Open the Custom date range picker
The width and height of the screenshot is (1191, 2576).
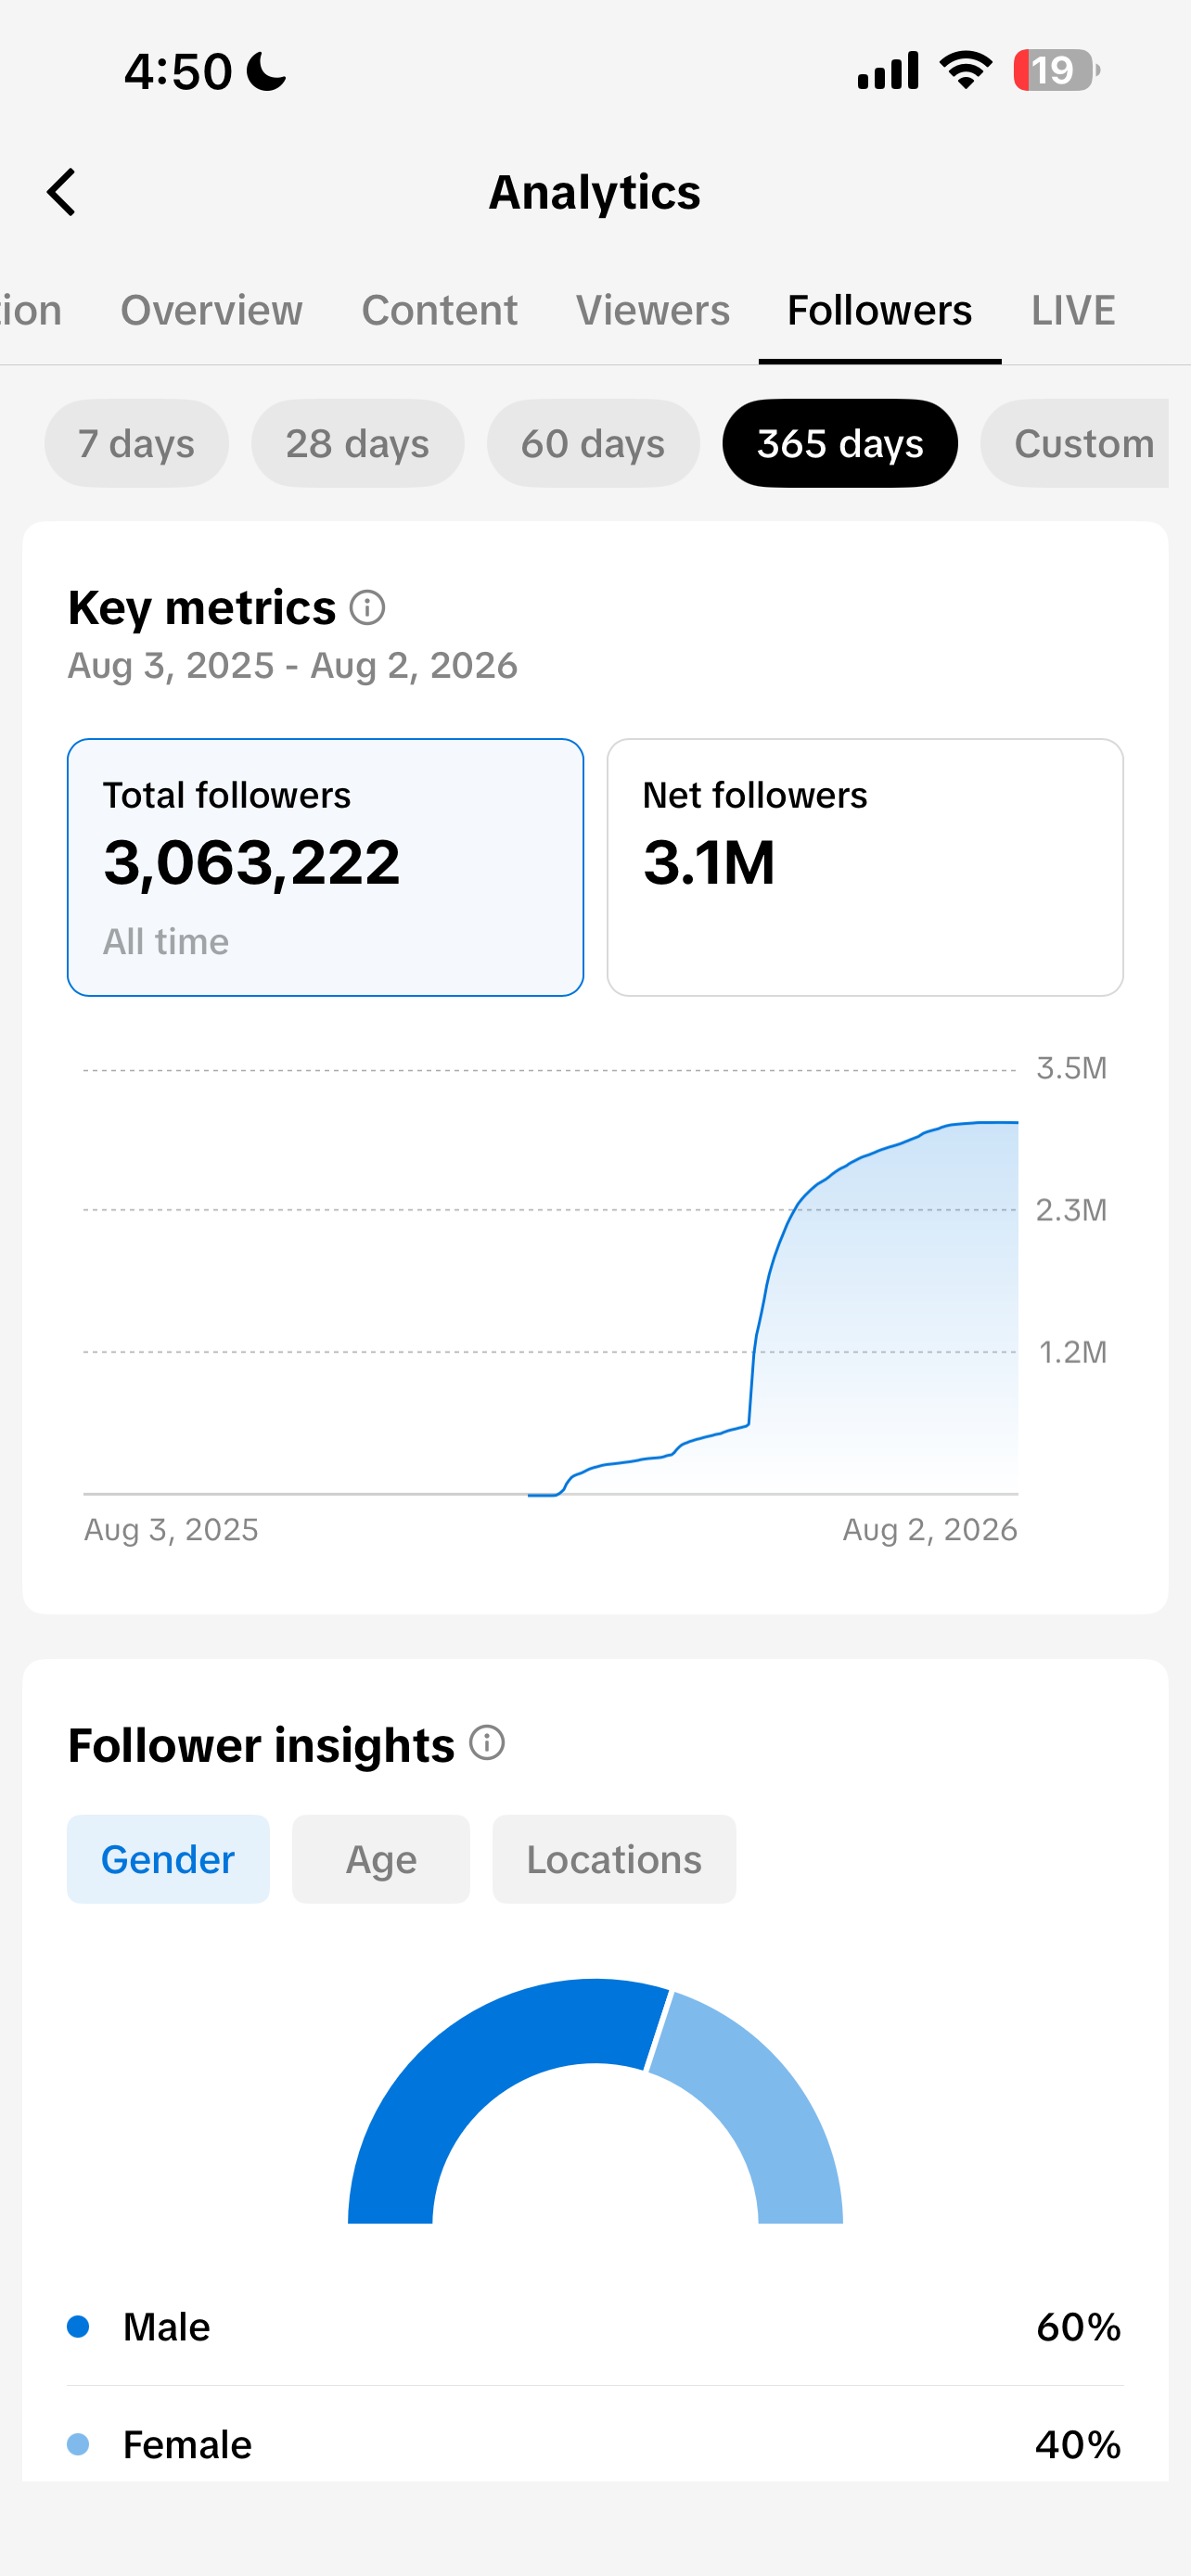coord(1075,443)
